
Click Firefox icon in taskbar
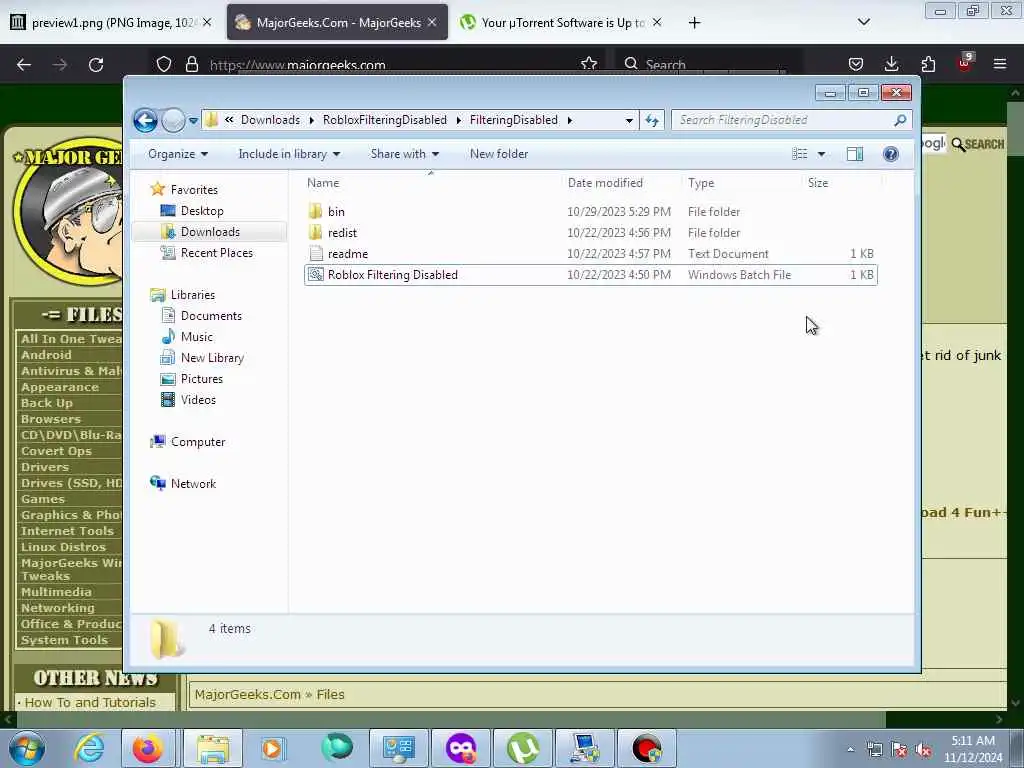(x=148, y=748)
